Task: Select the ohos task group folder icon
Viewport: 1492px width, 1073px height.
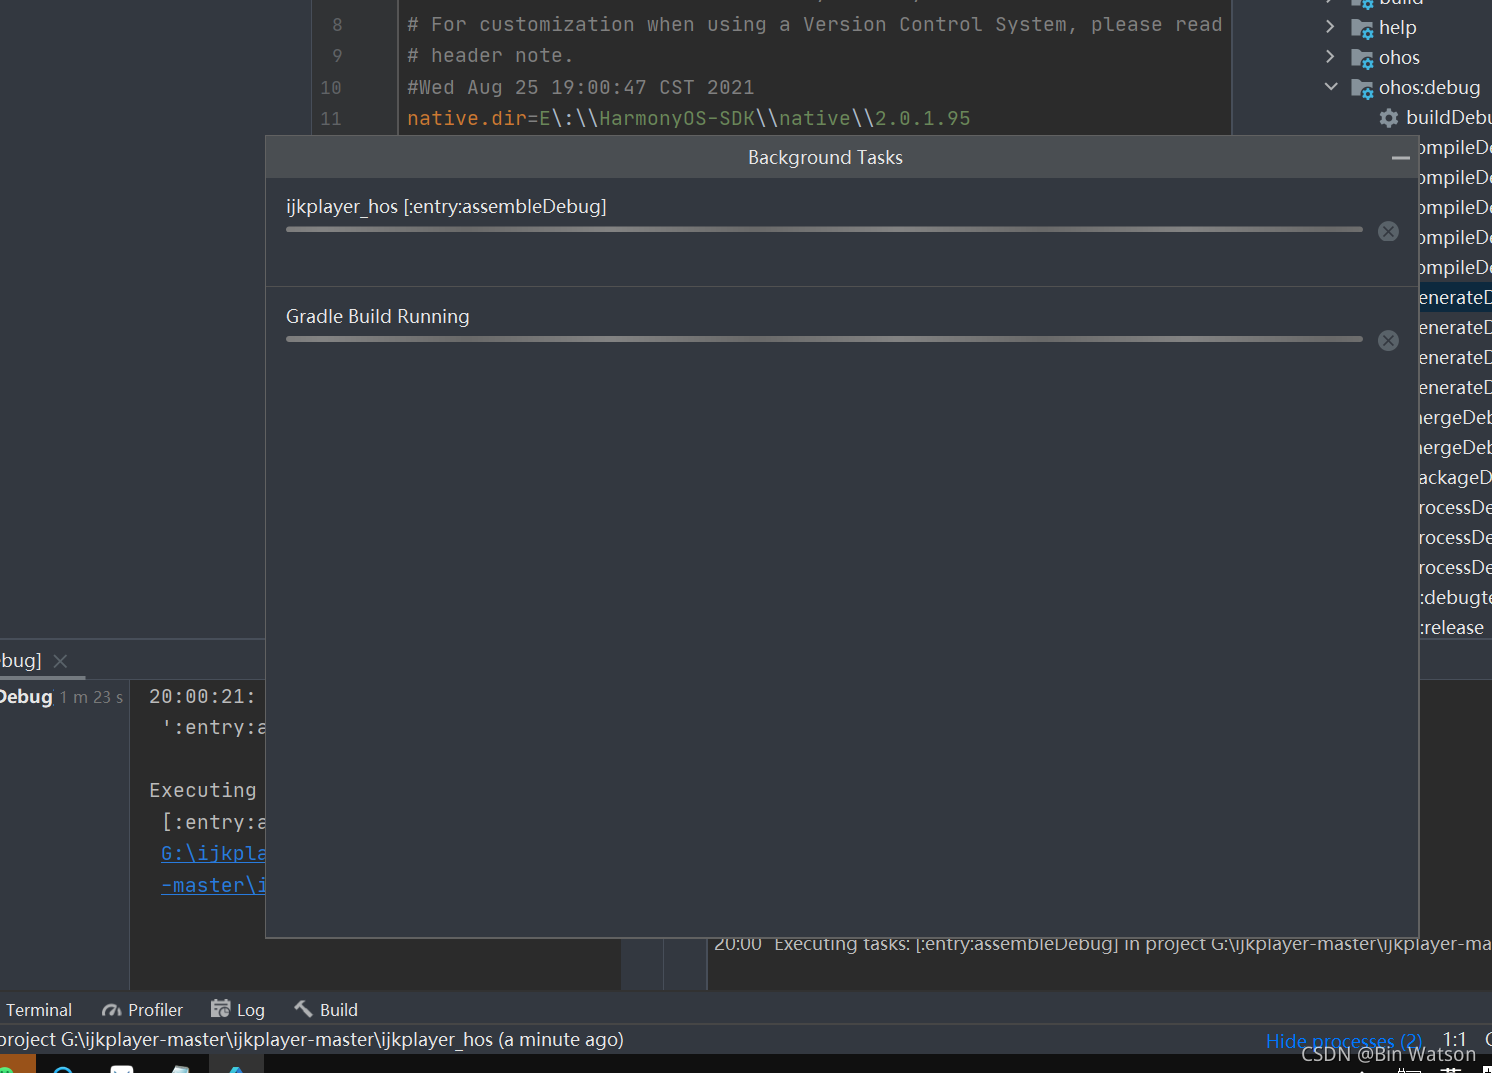Action: [x=1362, y=58]
